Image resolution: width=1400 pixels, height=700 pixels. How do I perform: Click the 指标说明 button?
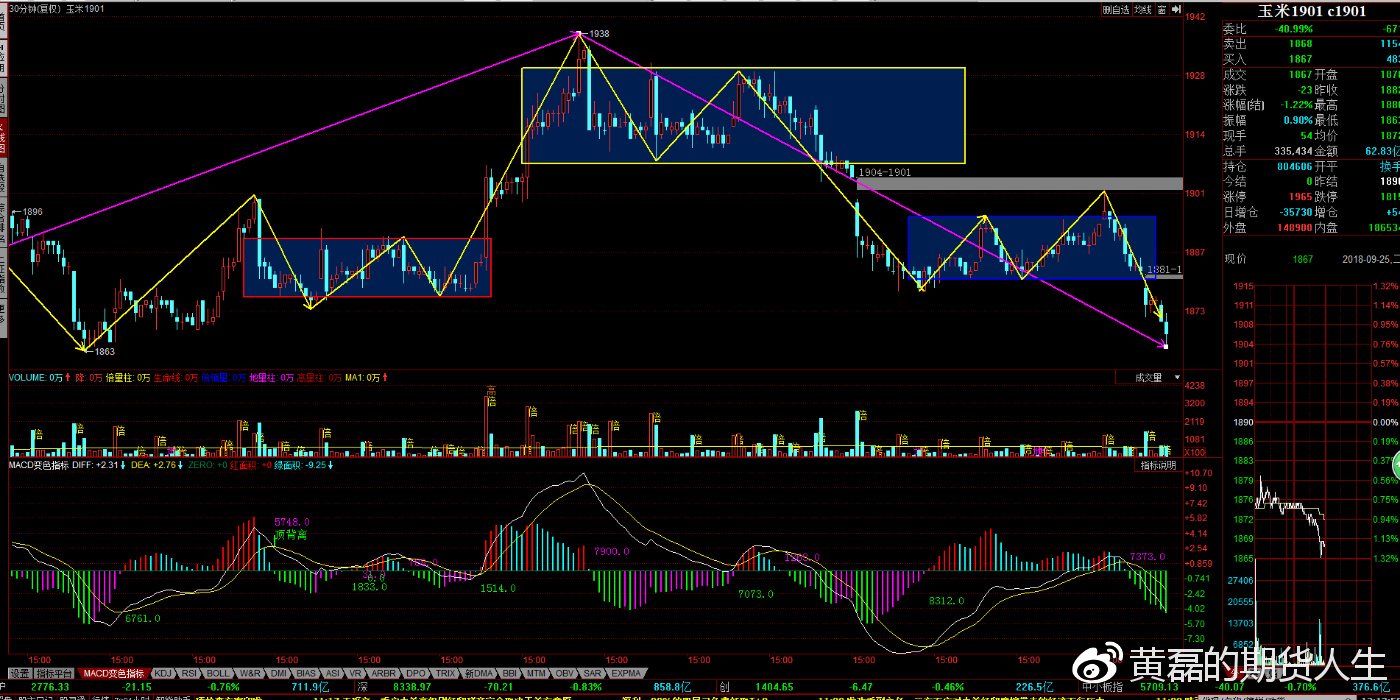[1159, 466]
